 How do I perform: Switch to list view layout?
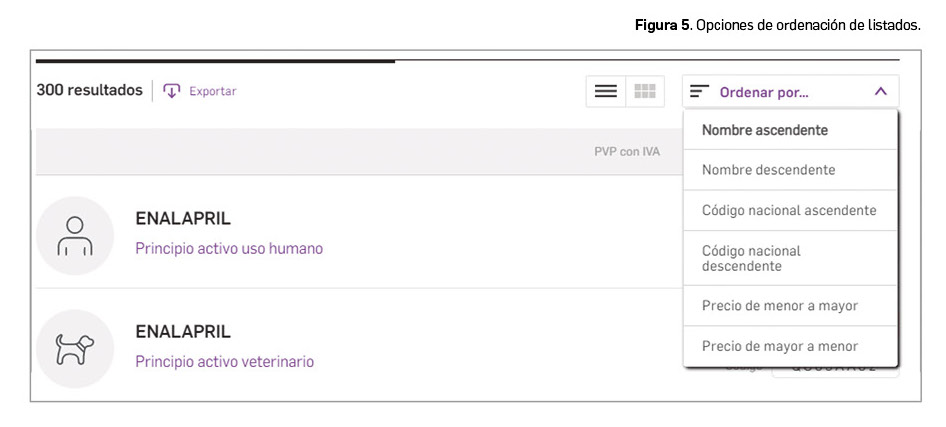605,91
